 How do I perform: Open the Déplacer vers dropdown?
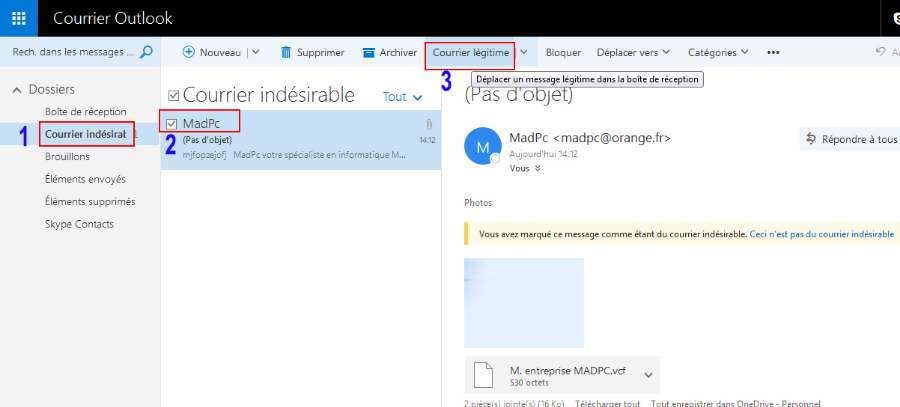point(632,52)
